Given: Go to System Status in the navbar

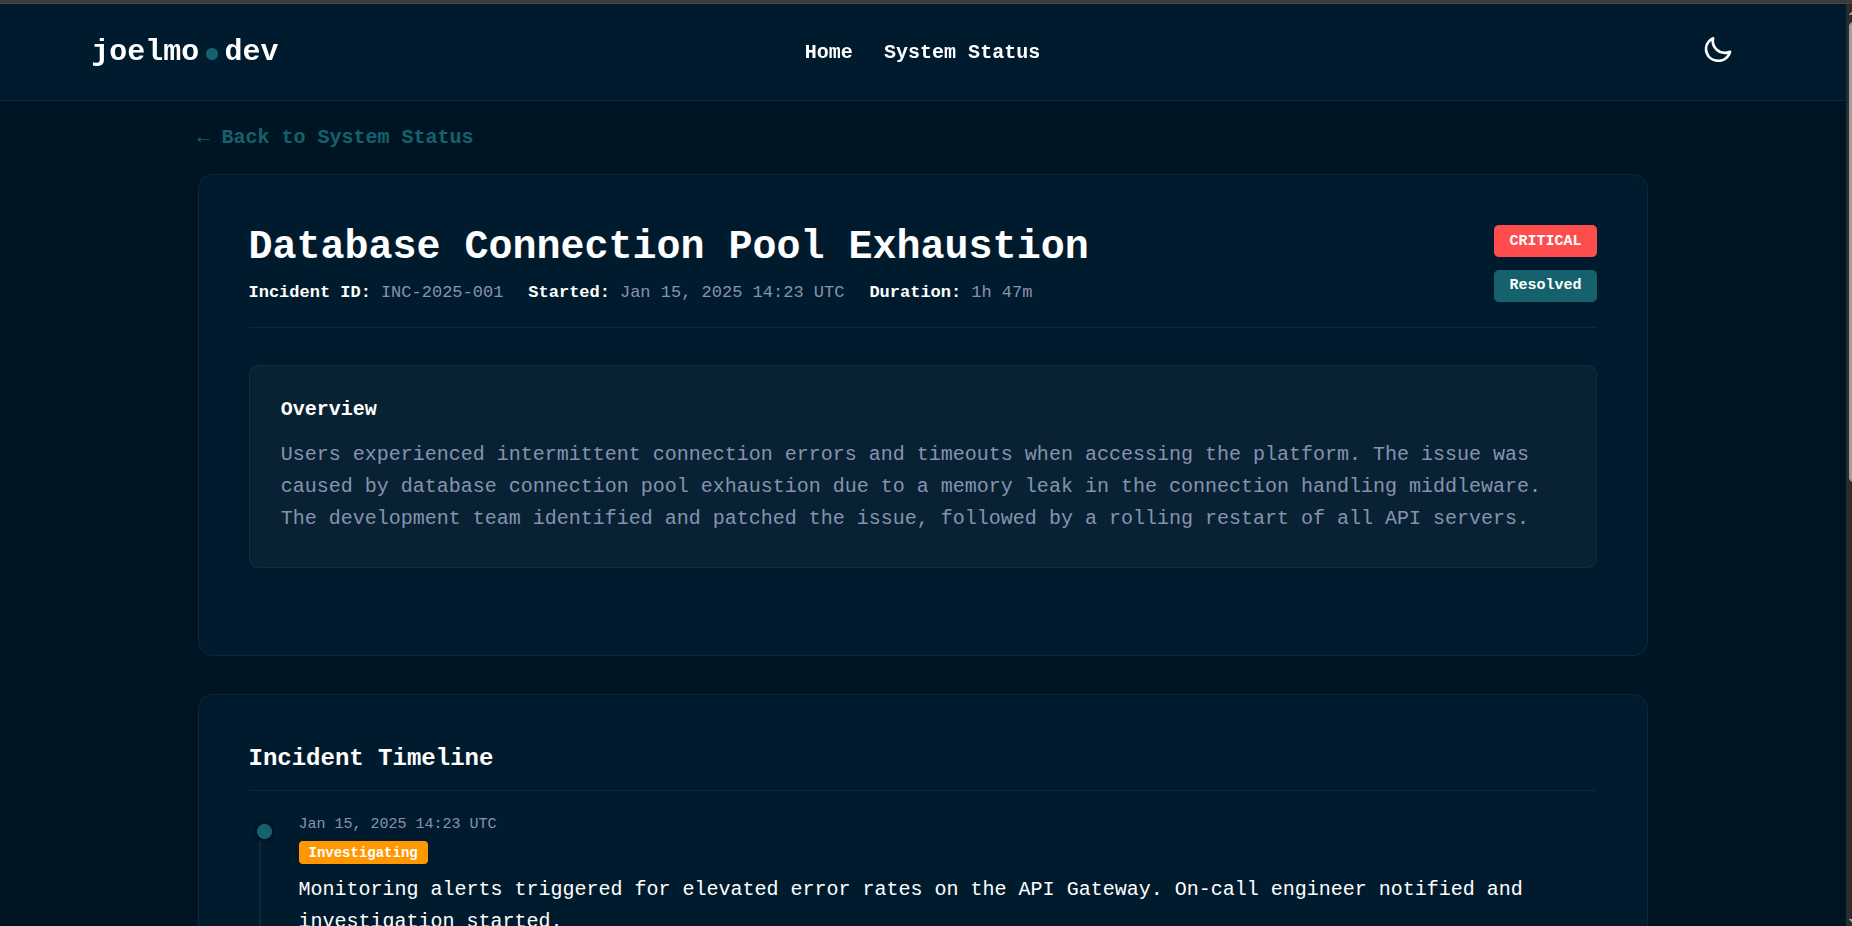Looking at the screenshot, I should pyautogui.click(x=961, y=52).
